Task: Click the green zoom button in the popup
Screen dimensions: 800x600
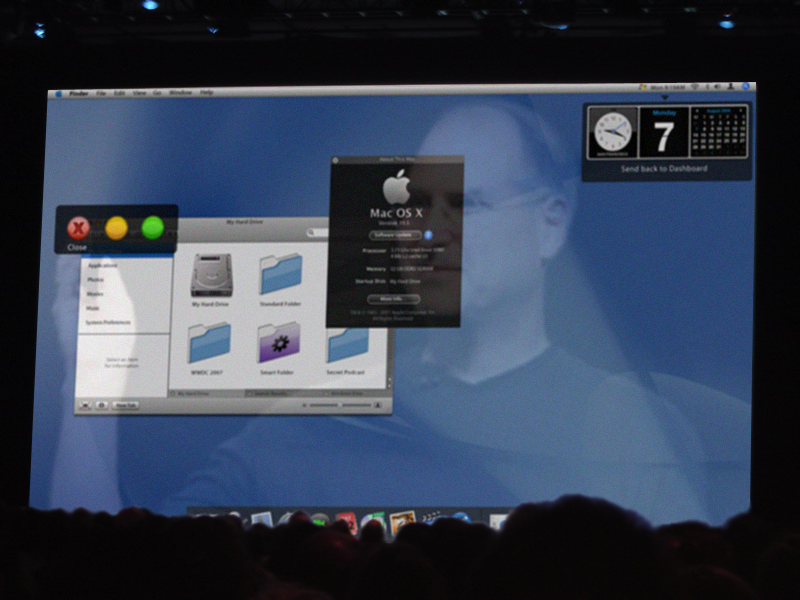Action: pyautogui.click(x=153, y=228)
